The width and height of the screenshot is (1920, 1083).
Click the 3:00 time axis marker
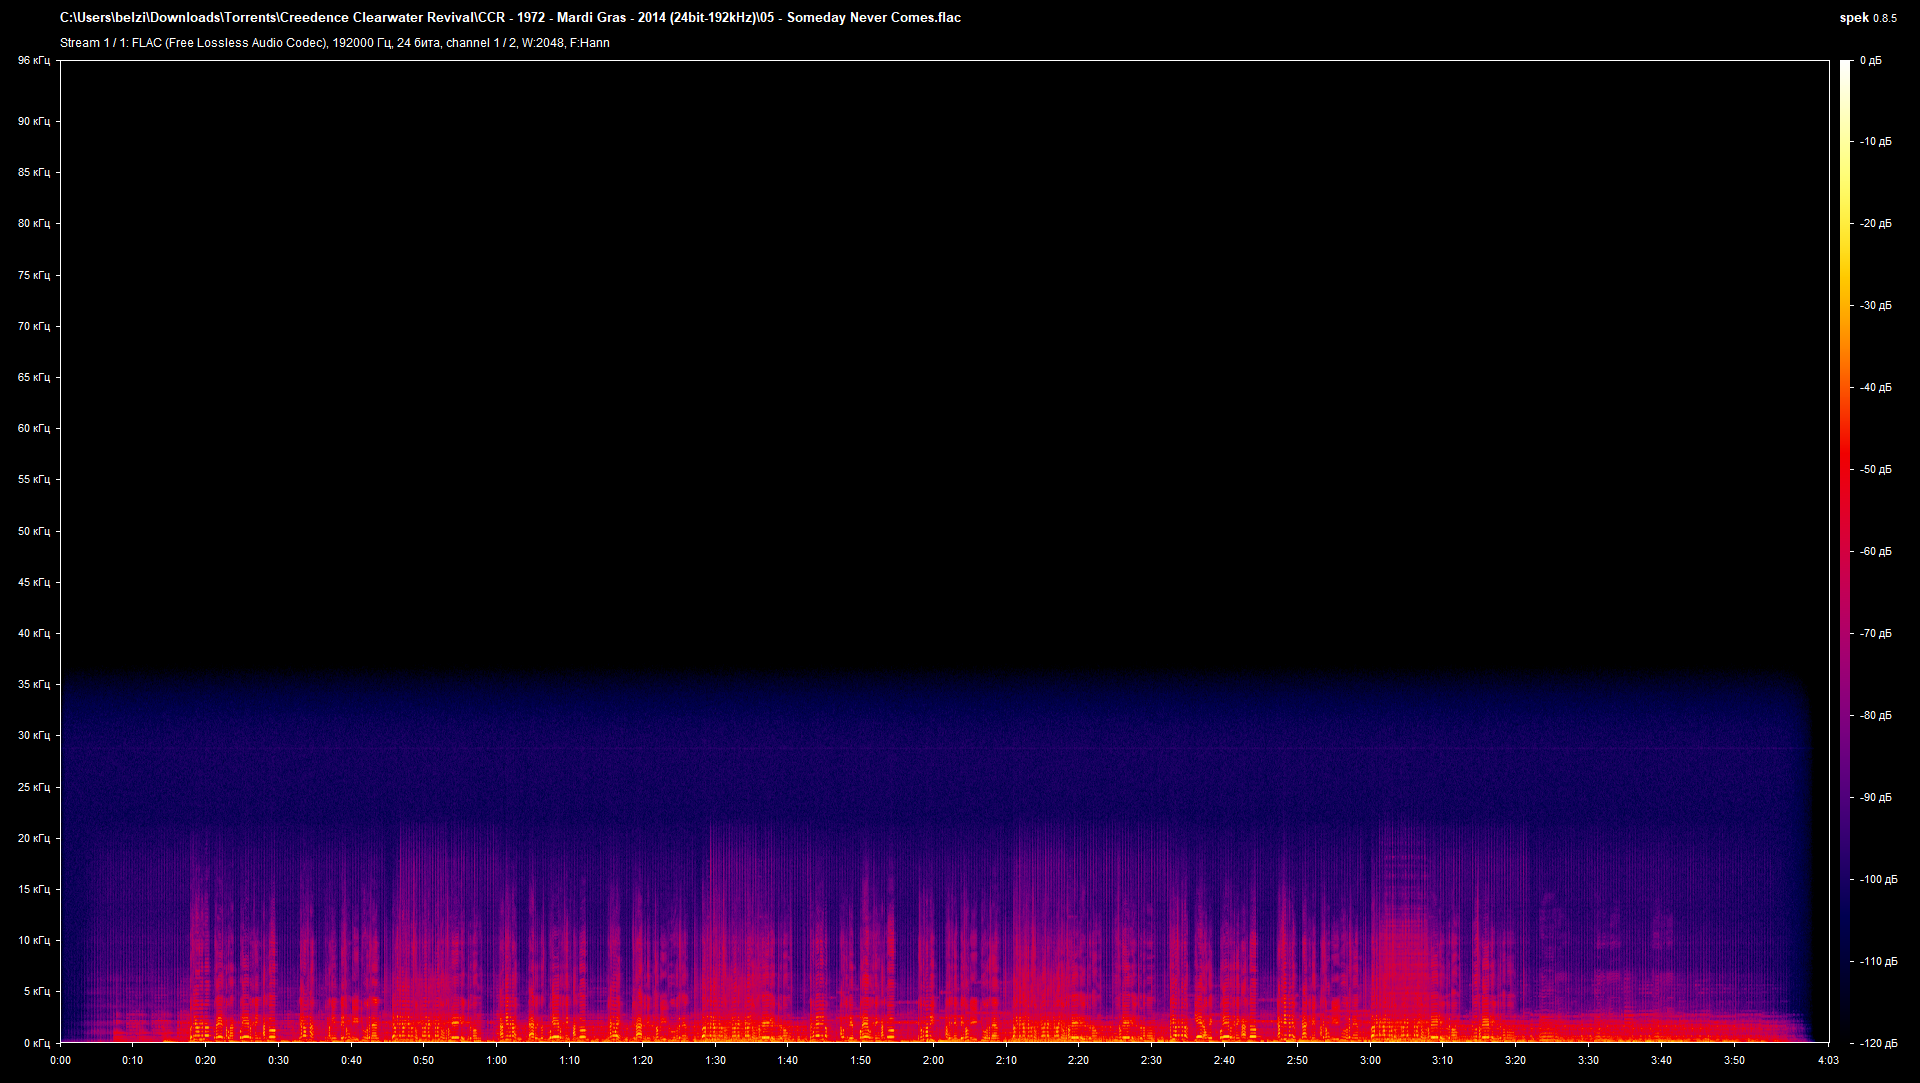tap(1370, 1060)
